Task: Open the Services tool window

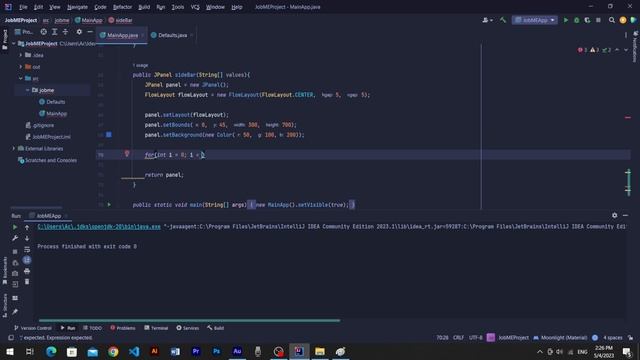Action: click(x=188, y=328)
